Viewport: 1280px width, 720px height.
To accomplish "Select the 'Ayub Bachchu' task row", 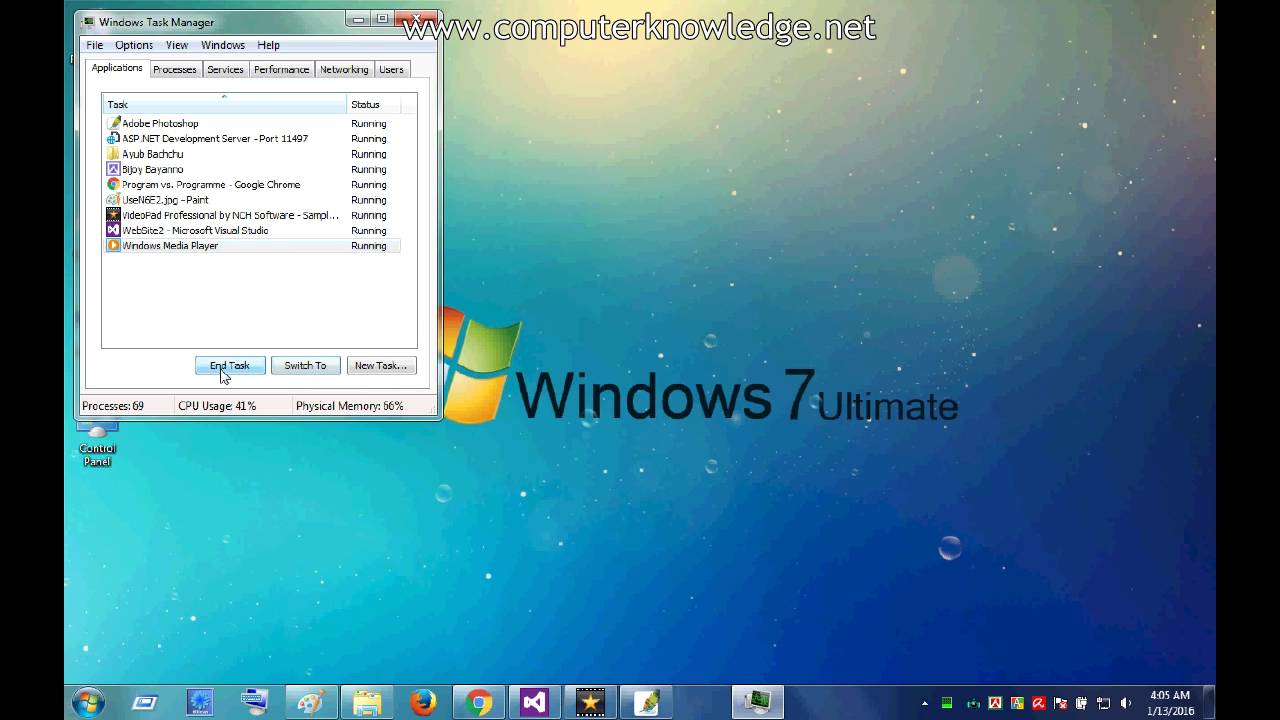I will [x=252, y=154].
